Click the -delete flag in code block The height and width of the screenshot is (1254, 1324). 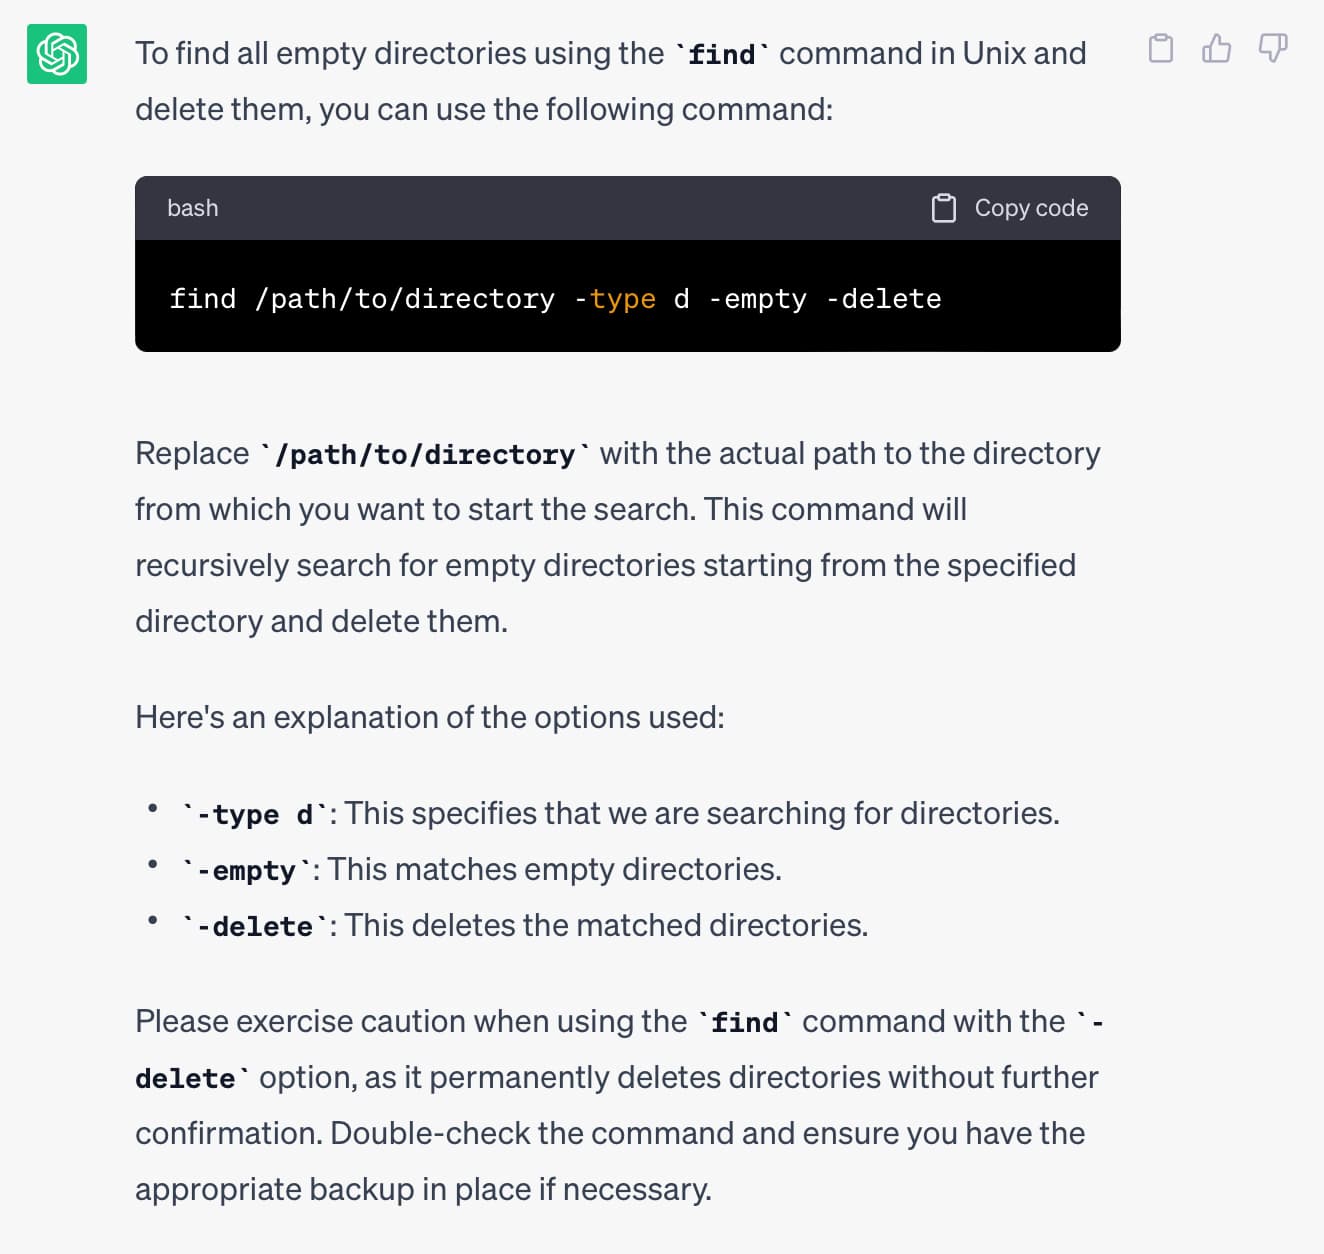pos(884,299)
